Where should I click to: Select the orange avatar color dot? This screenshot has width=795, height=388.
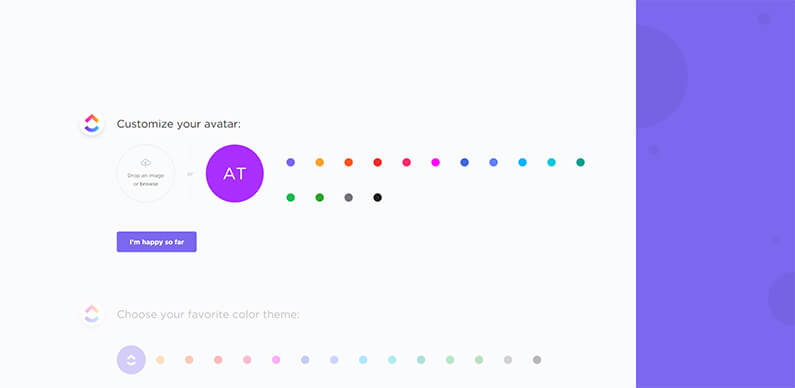coord(319,162)
